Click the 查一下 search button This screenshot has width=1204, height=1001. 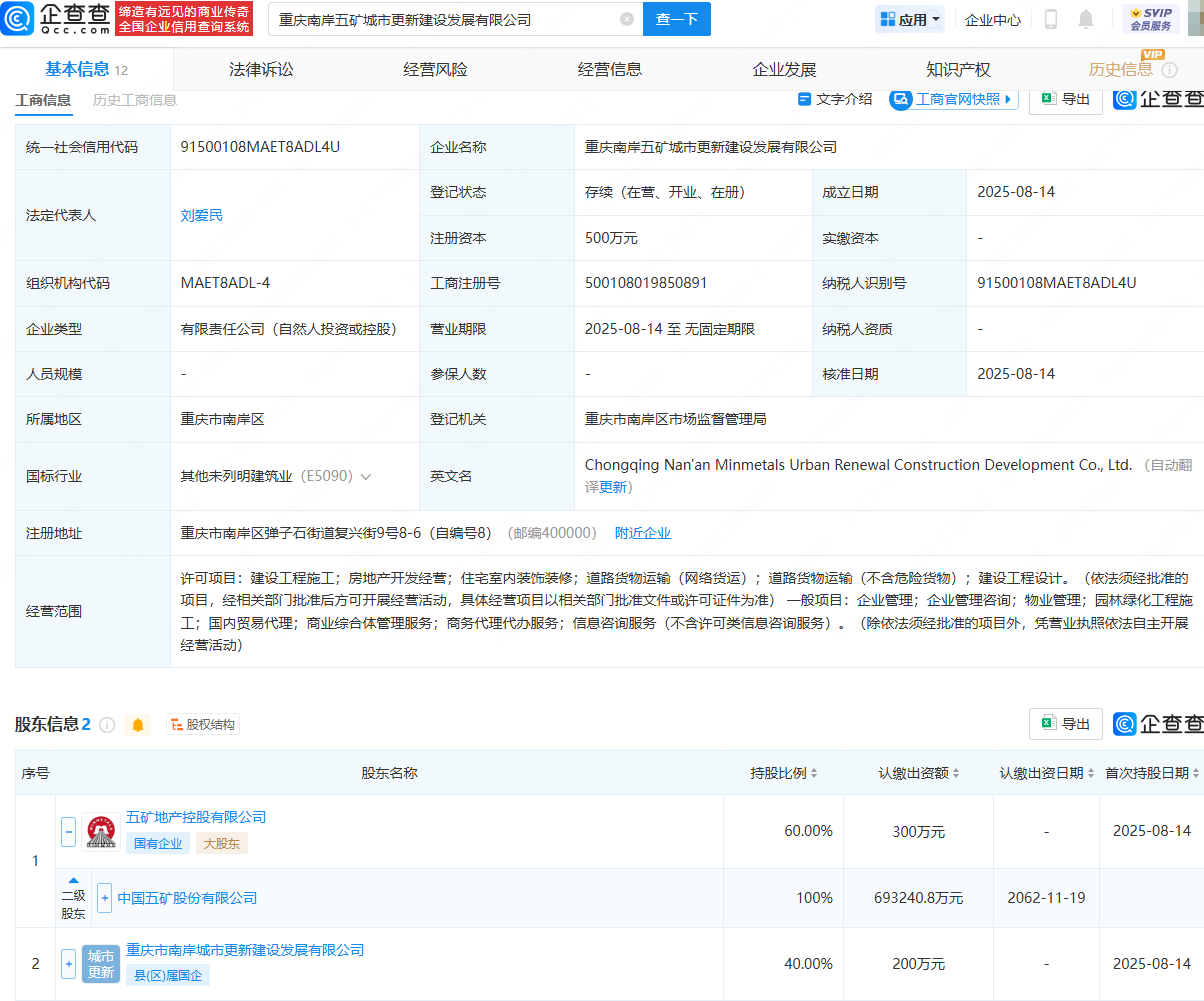677,19
